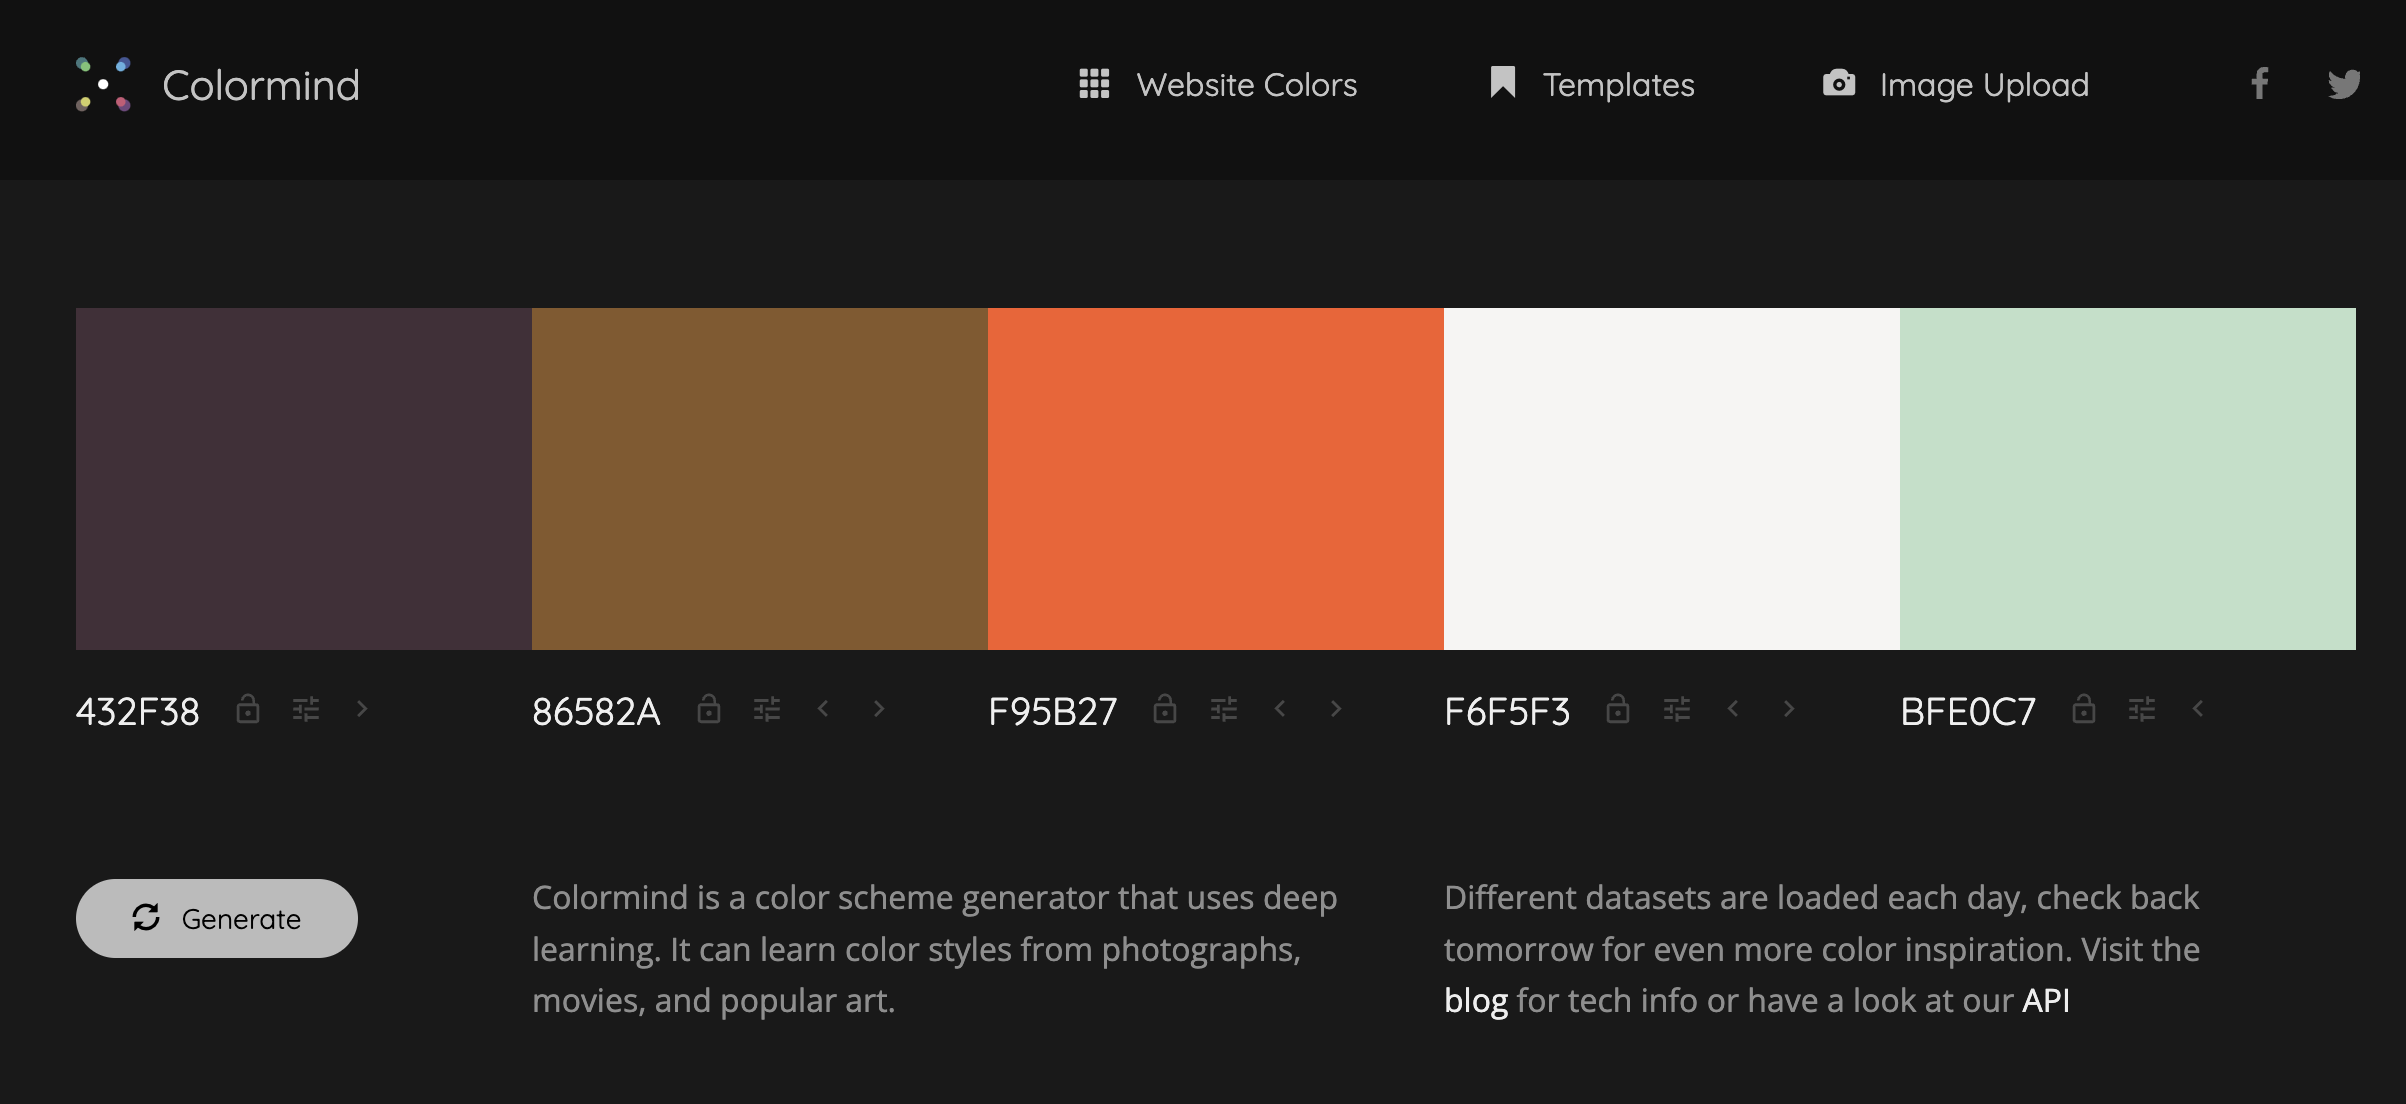
Task: Open the Twitter bird icon
Action: (2343, 84)
